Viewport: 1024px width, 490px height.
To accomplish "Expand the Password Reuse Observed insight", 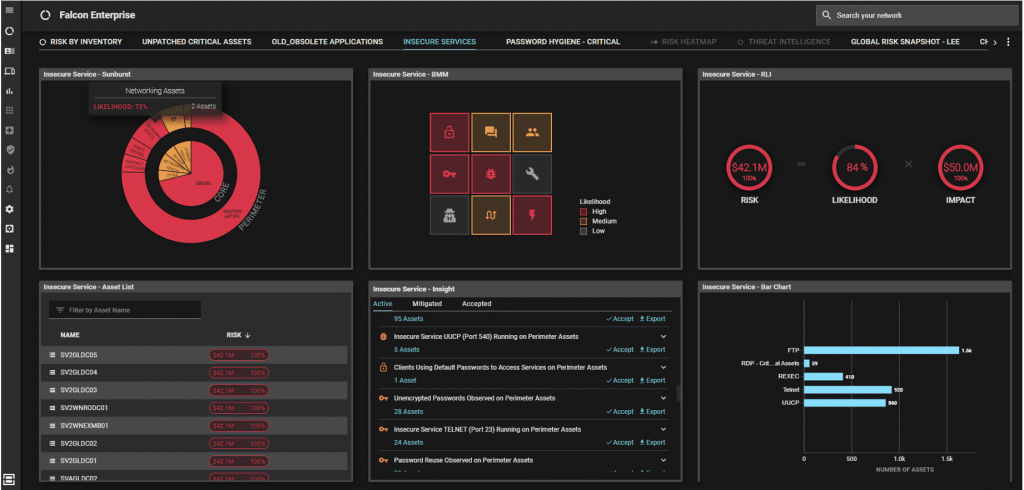I will click(x=664, y=460).
